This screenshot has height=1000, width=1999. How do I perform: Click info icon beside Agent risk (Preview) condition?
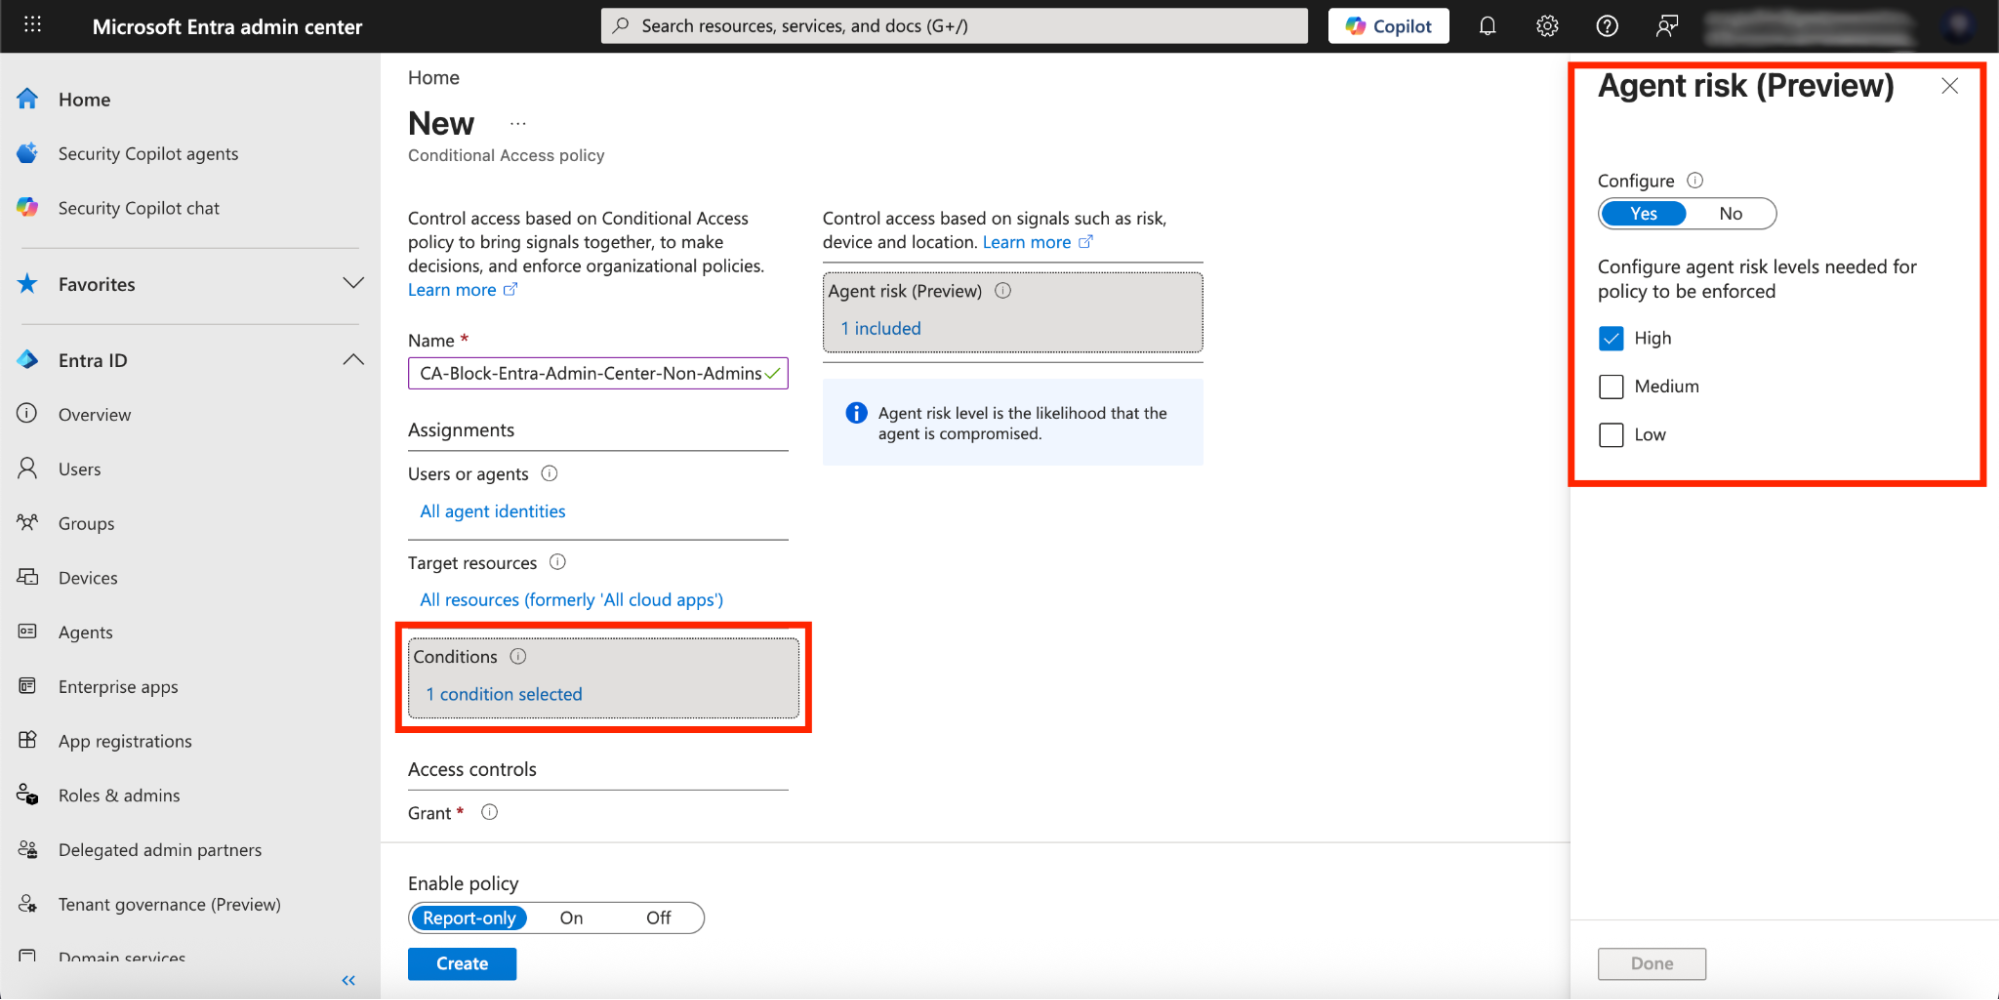[1003, 290]
